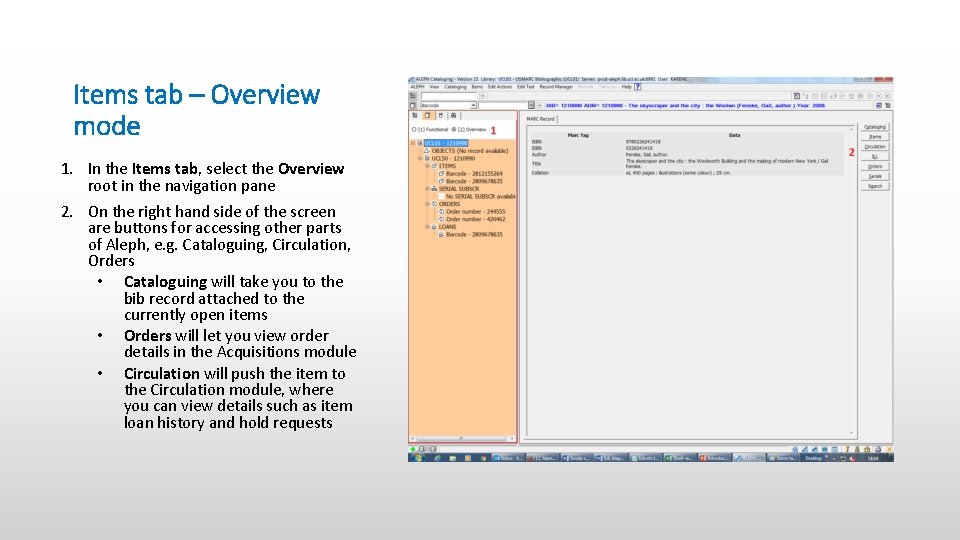Image resolution: width=960 pixels, height=540 pixels.
Task: Select the Overview radio button
Action: (x=454, y=130)
